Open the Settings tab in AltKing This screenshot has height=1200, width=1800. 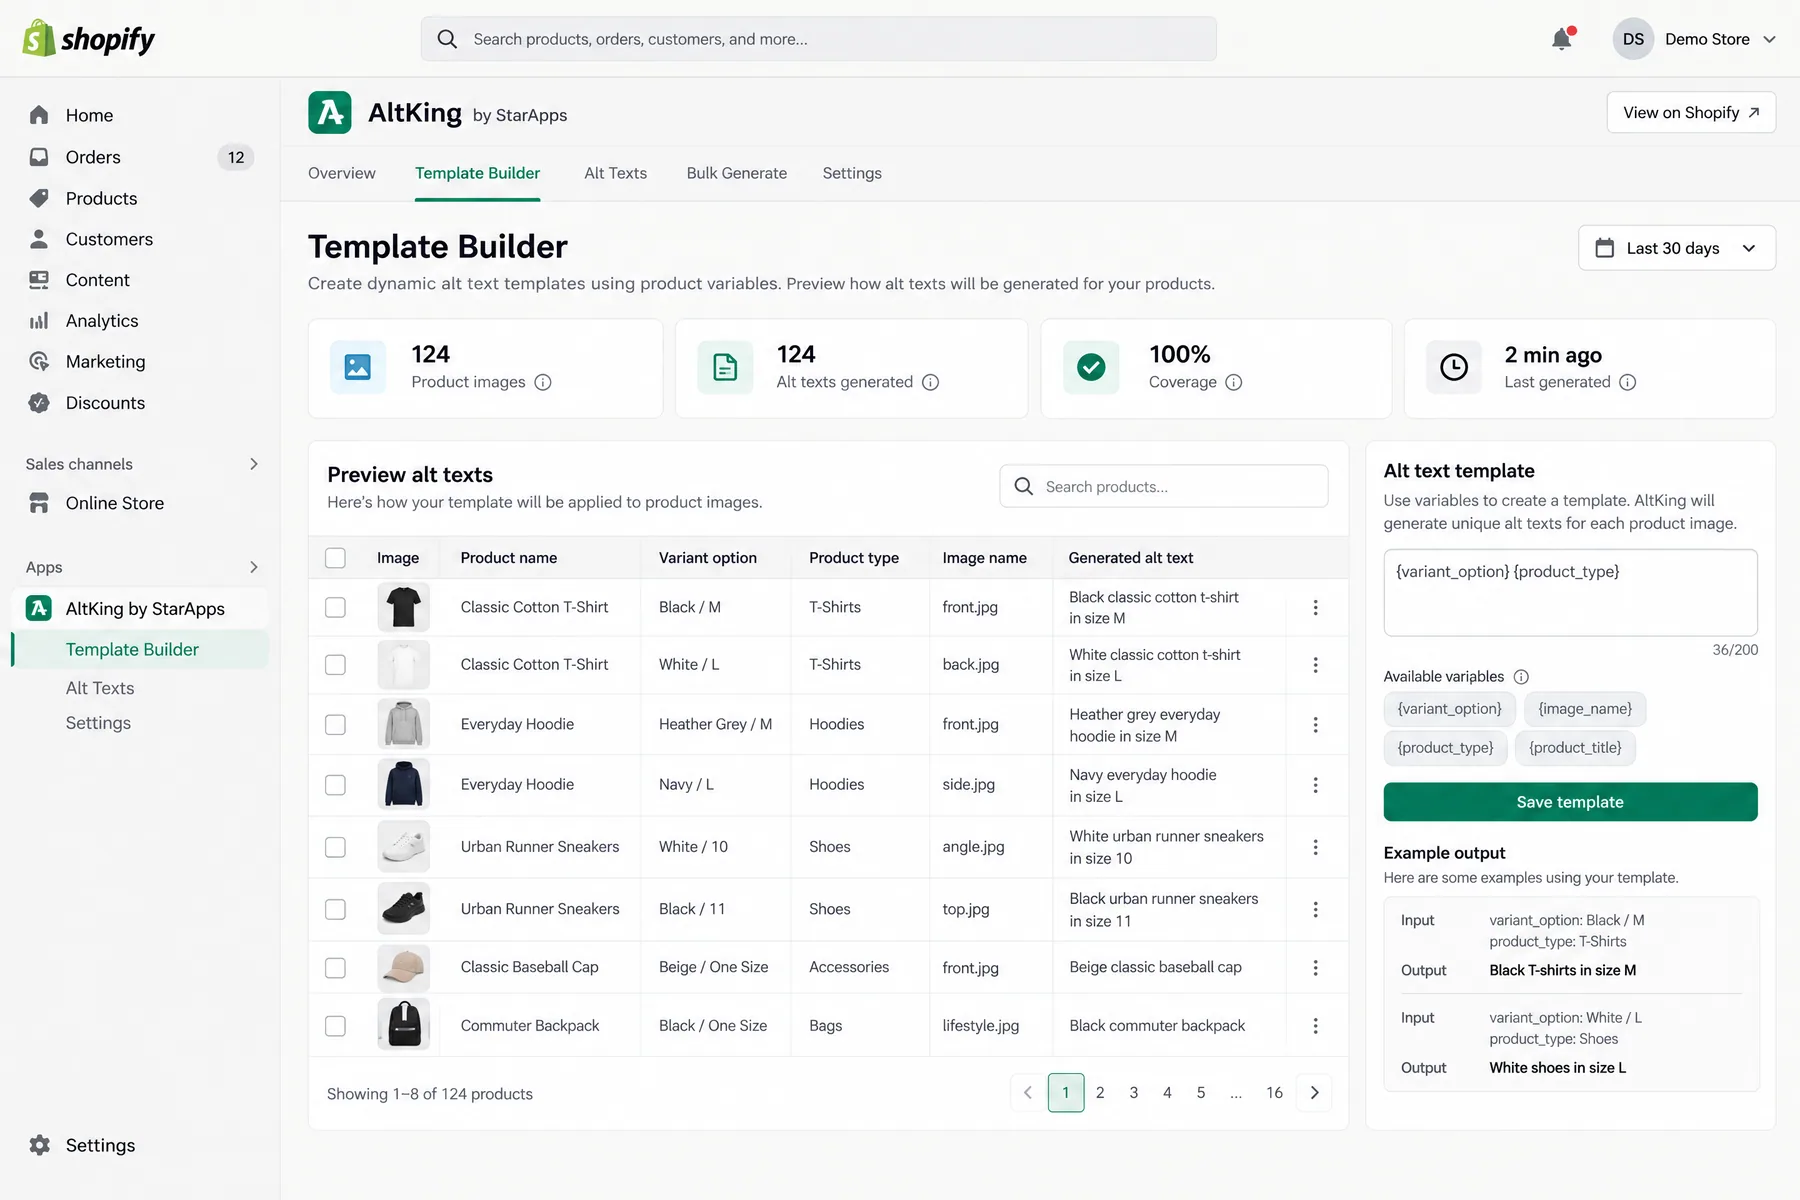click(852, 173)
